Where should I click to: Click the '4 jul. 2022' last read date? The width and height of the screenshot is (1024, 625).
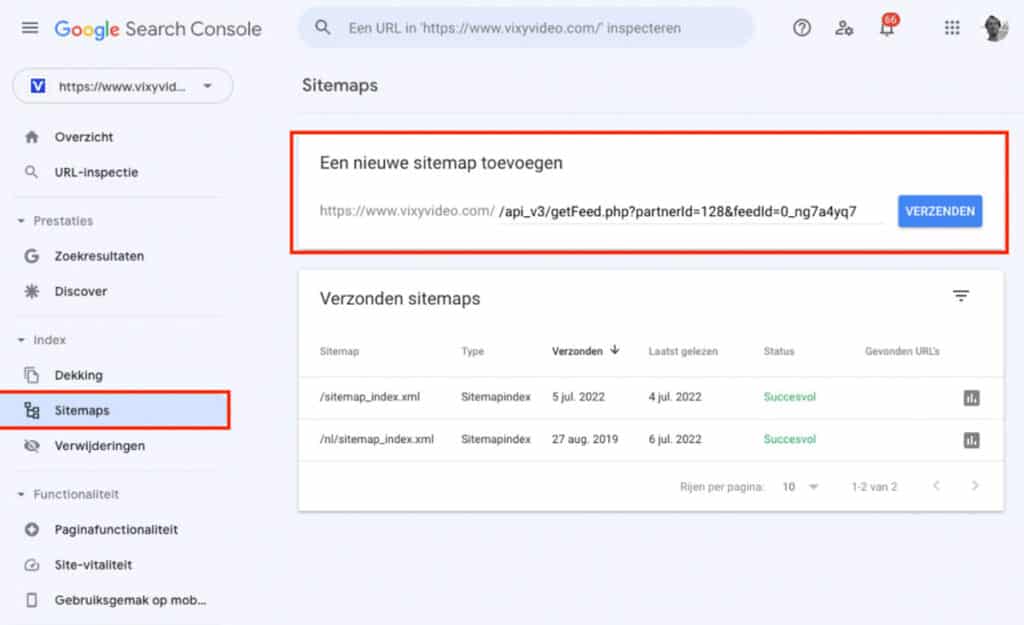675,397
